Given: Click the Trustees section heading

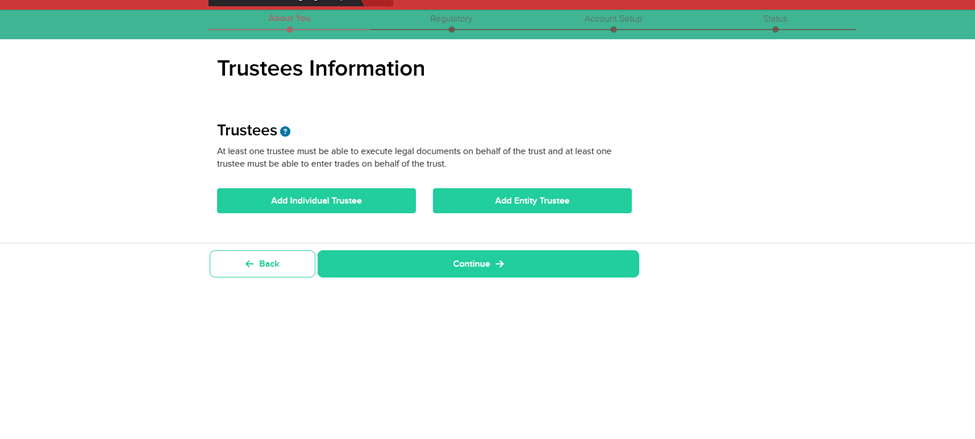Looking at the screenshot, I should 247,131.
